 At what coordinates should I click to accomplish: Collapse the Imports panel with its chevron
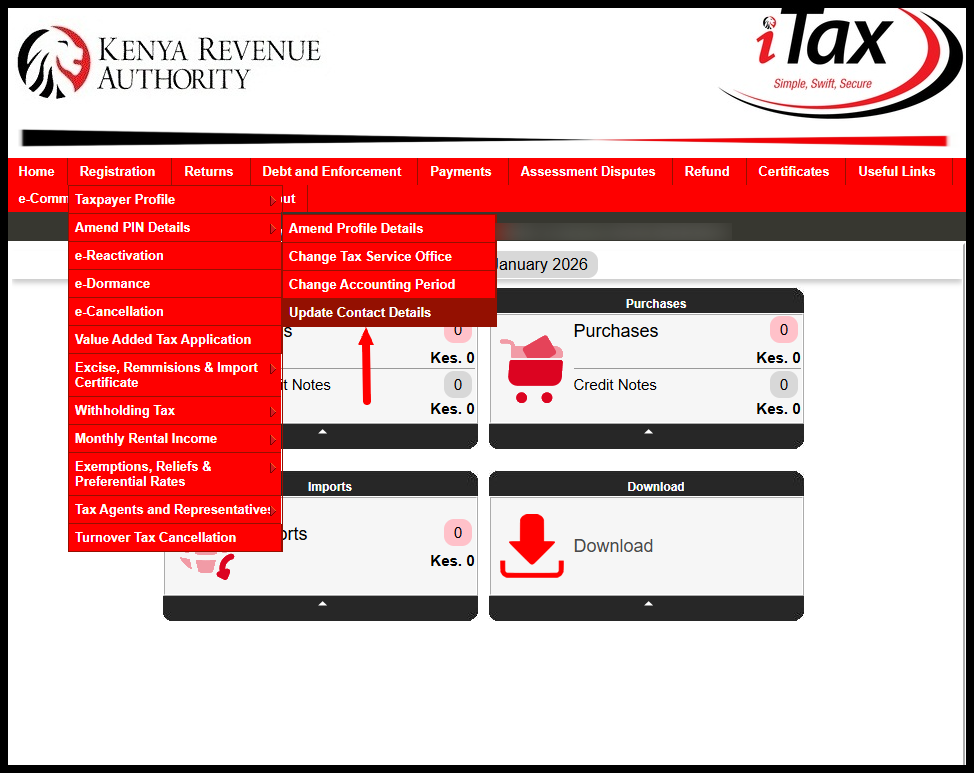point(320,603)
